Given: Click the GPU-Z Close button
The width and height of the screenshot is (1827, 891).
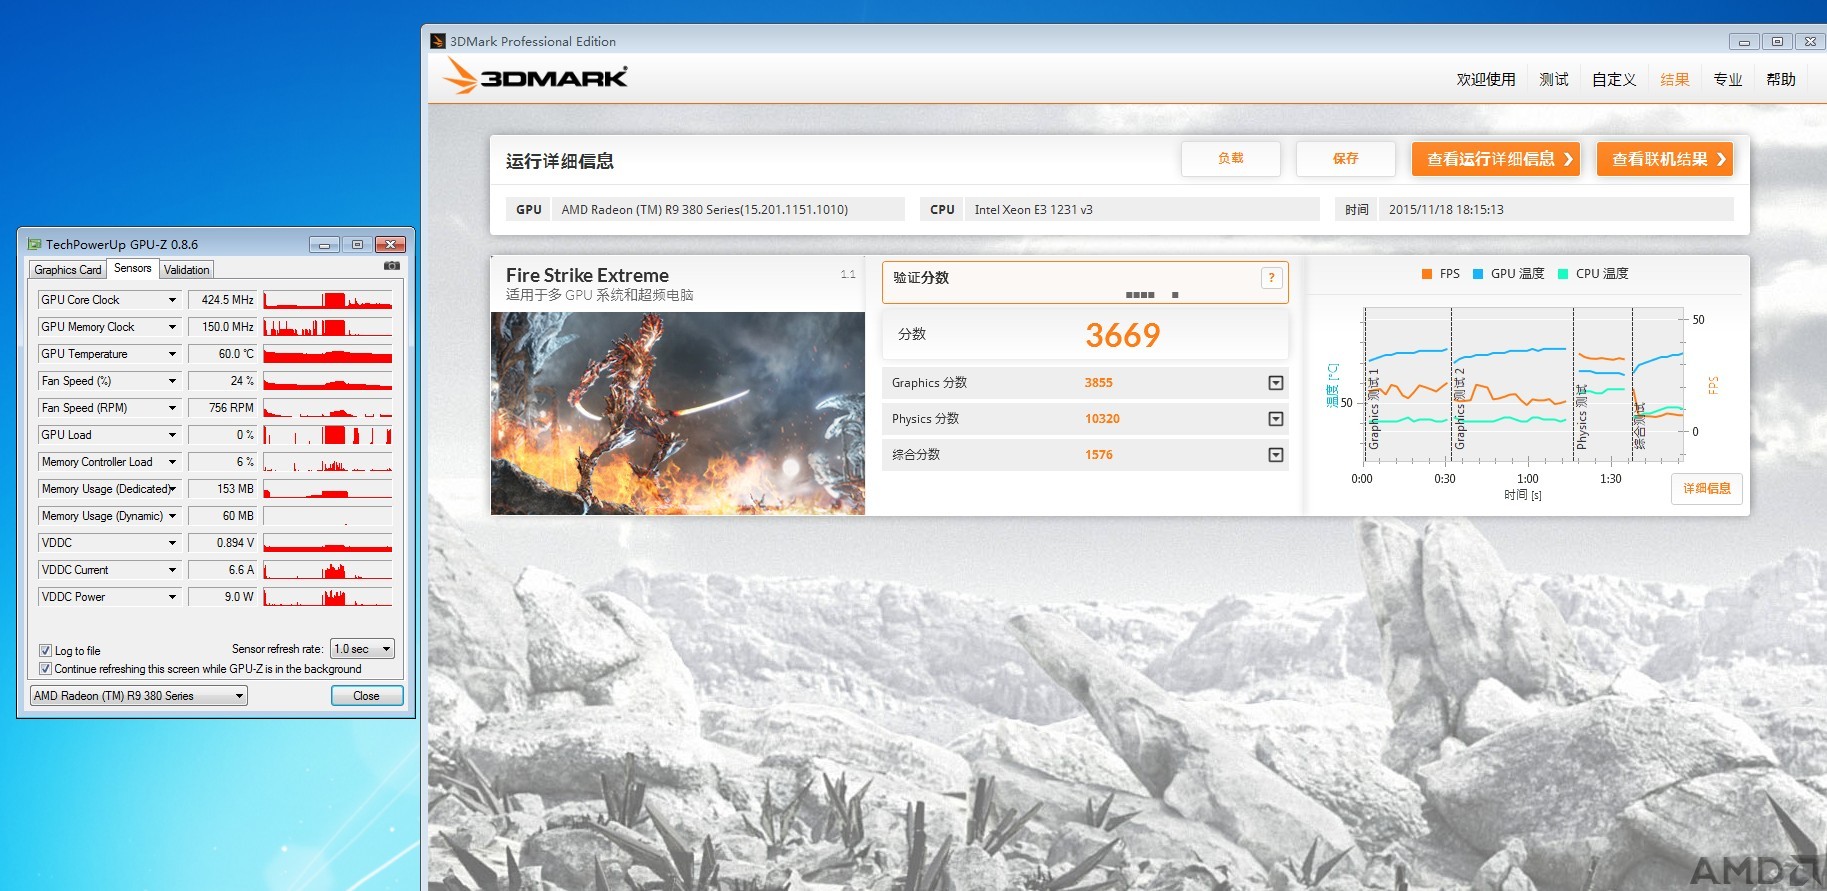Looking at the screenshot, I should (367, 696).
